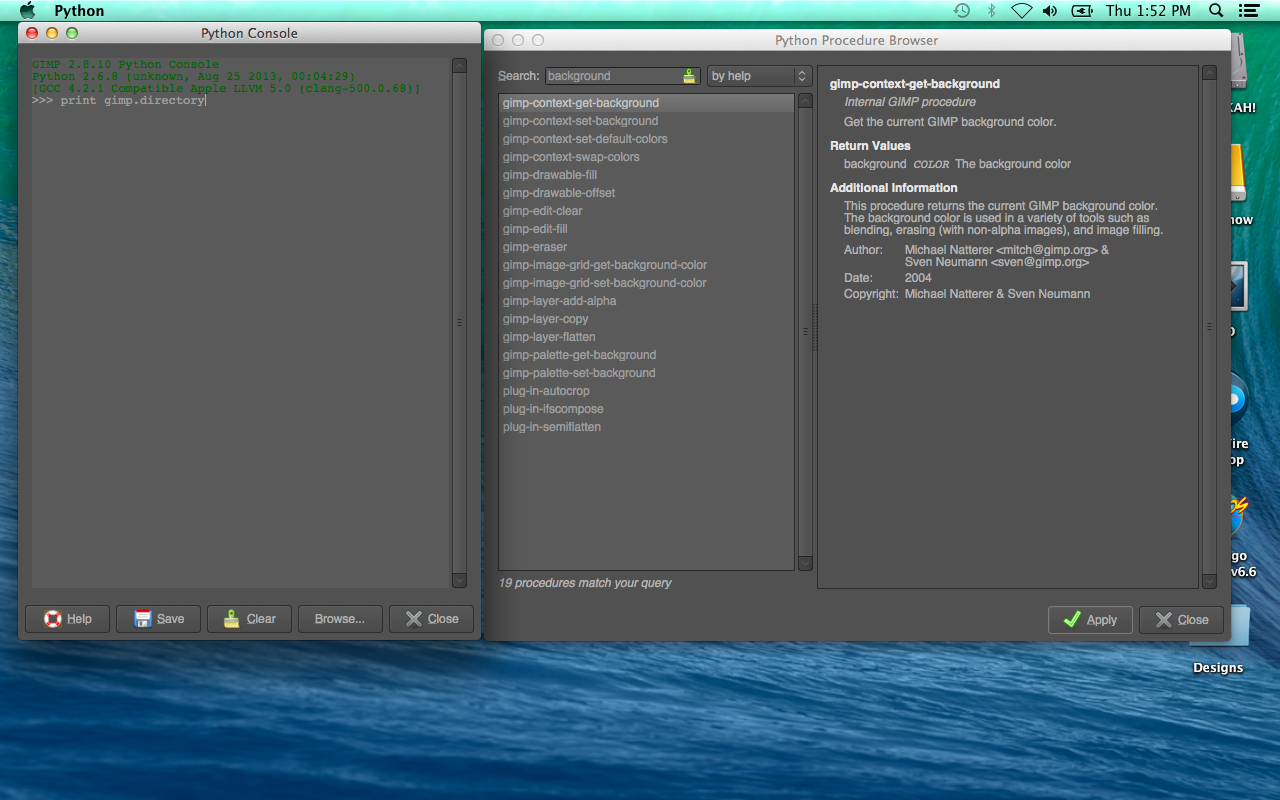1280x800 pixels.
Task: Close the Python Console with Close button
Action: click(432, 619)
